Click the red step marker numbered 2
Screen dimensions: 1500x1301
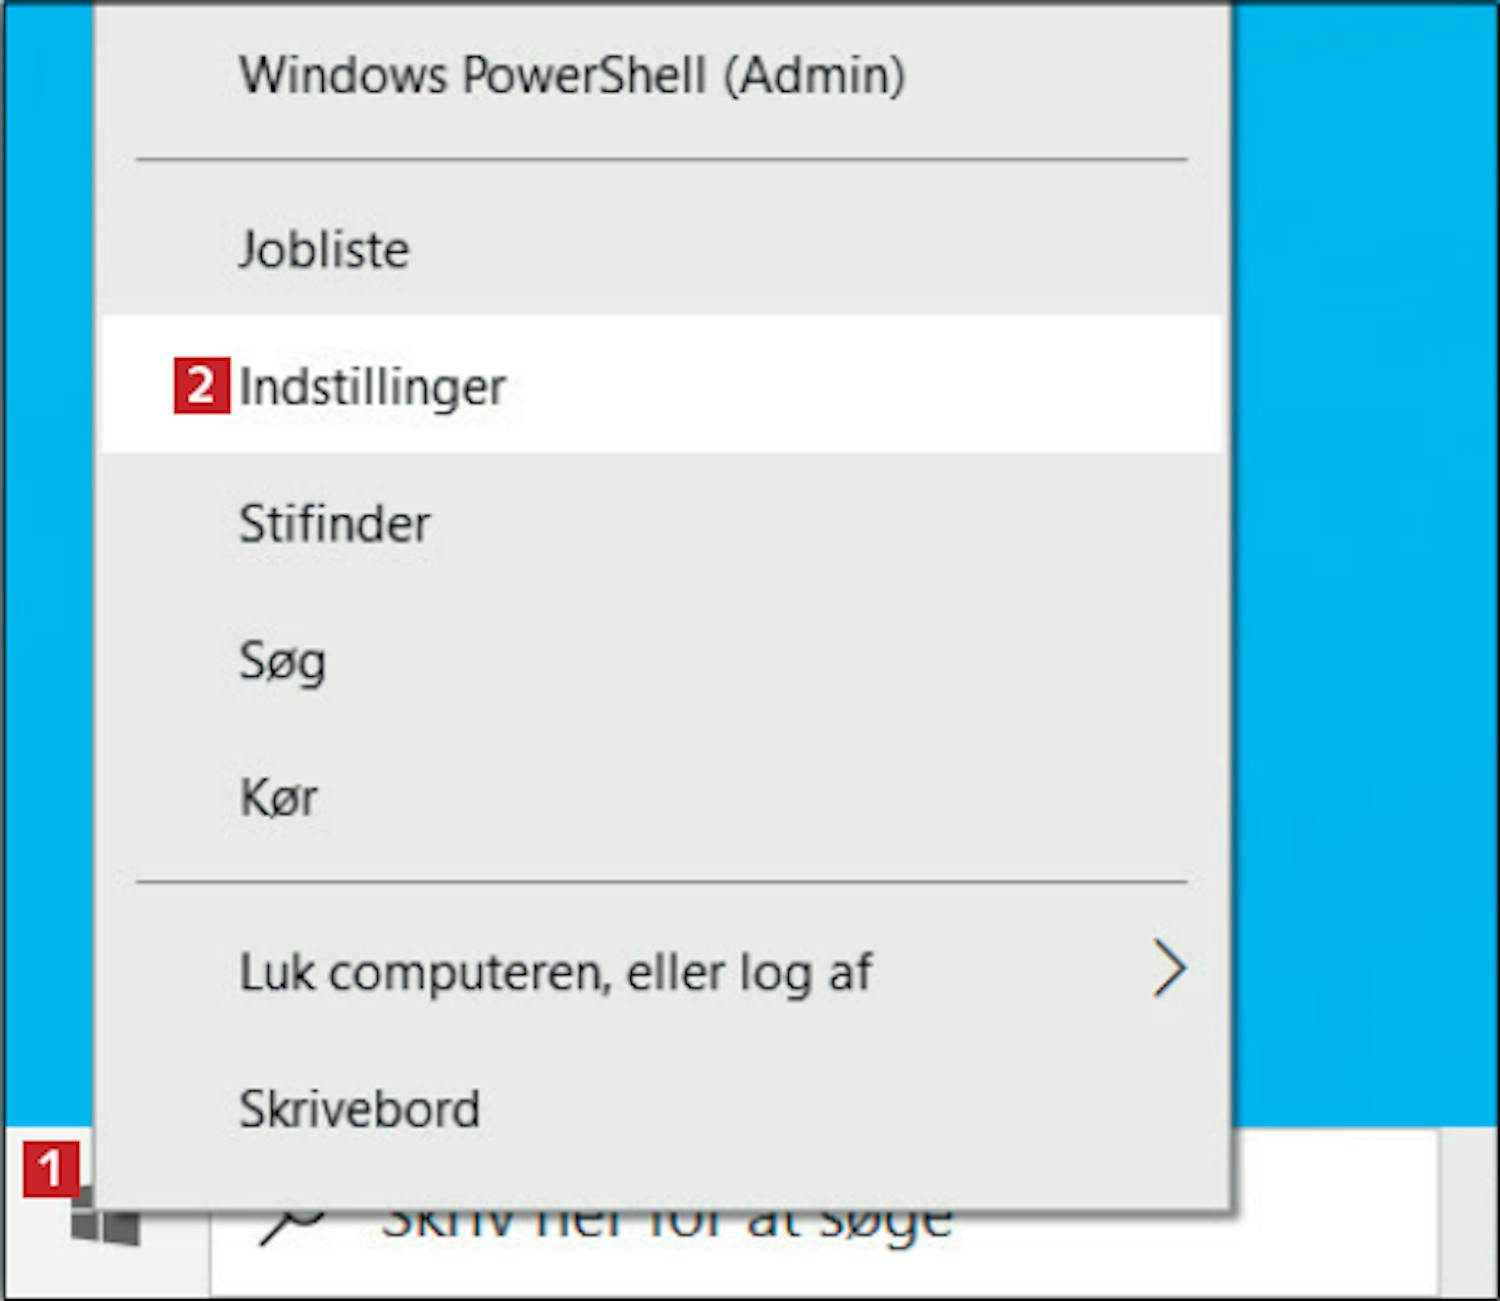click(x=202, y=385)
